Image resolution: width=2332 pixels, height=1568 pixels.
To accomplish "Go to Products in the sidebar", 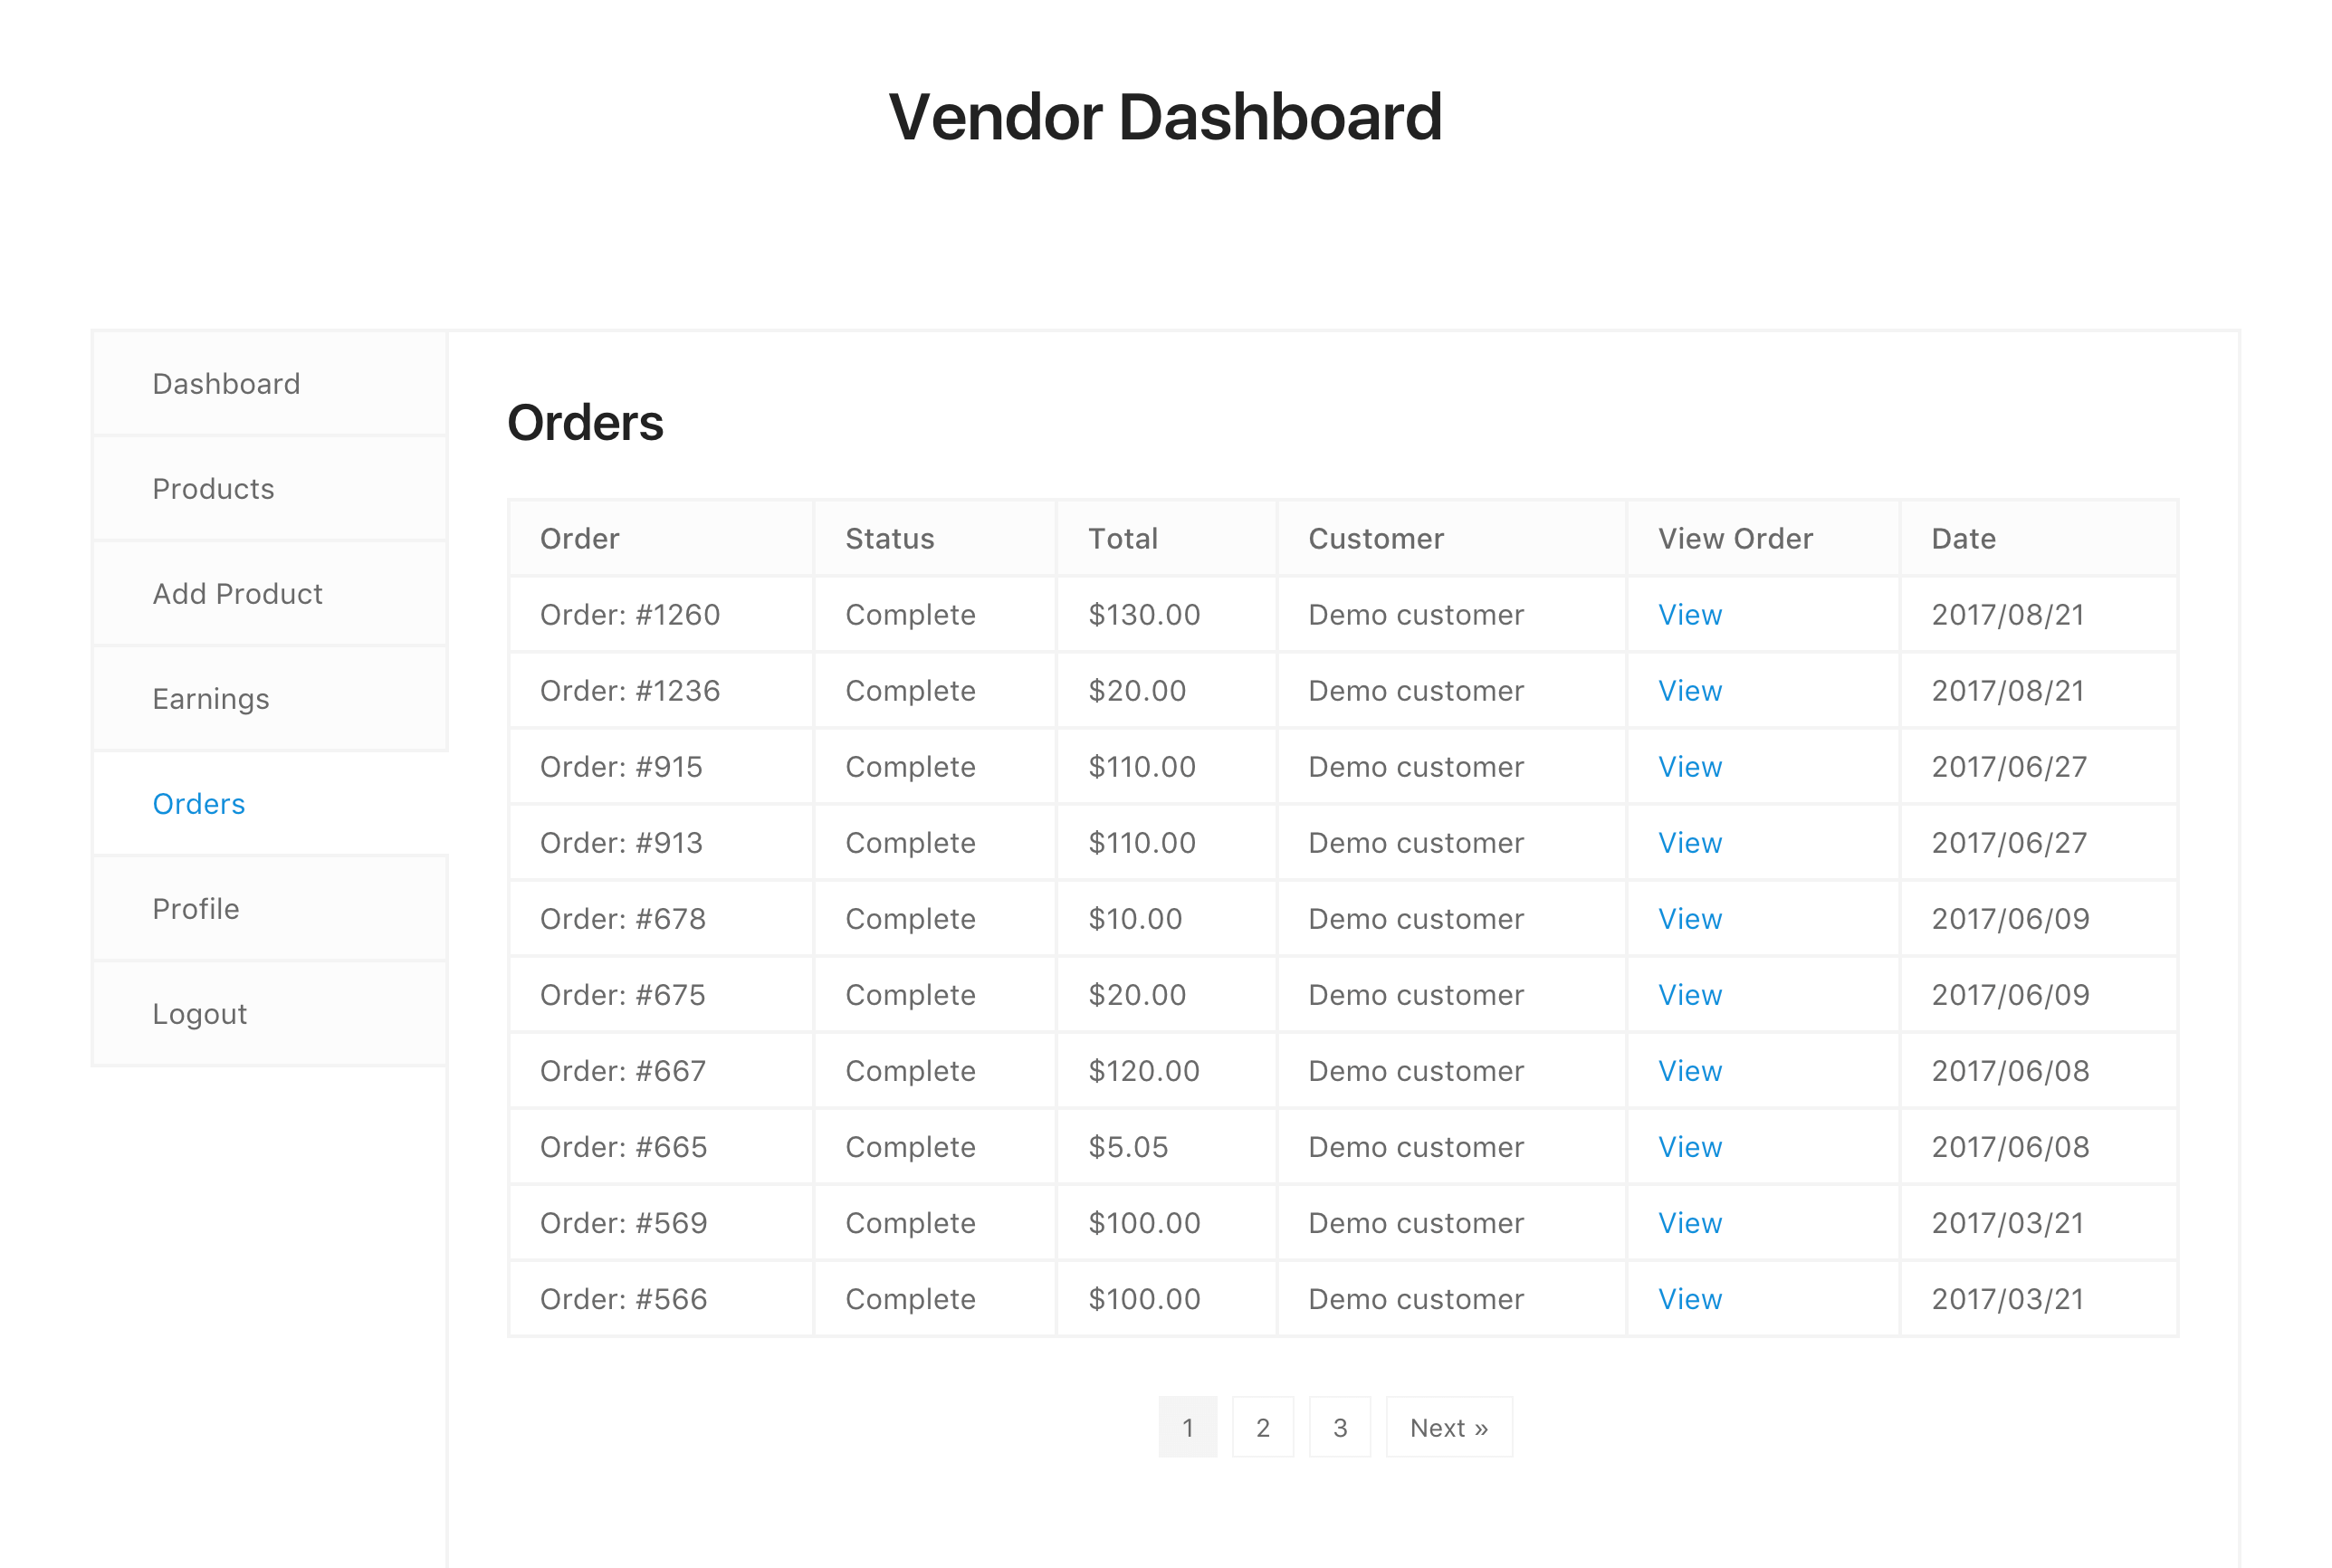I will [213, 489].
